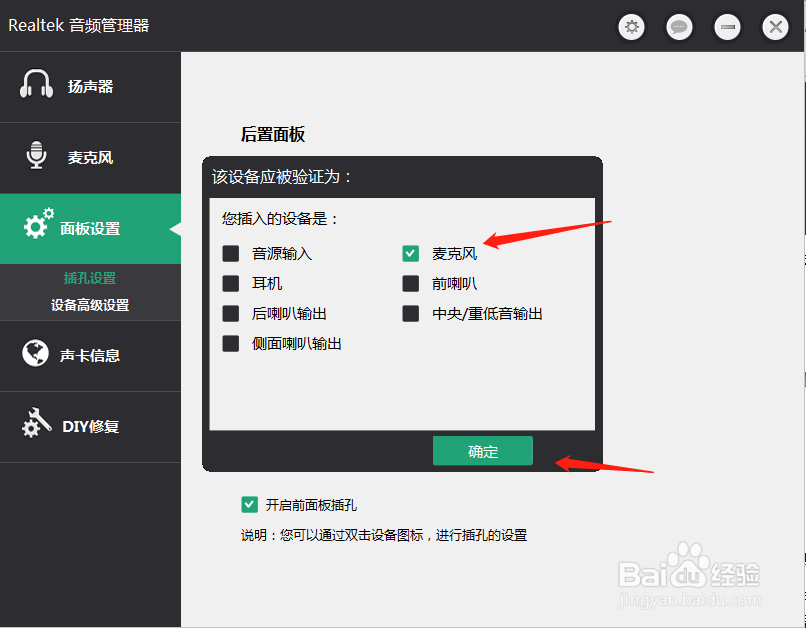806x628 pixels.
Task: Click the 后置面板 heading text
Action: 273,135
